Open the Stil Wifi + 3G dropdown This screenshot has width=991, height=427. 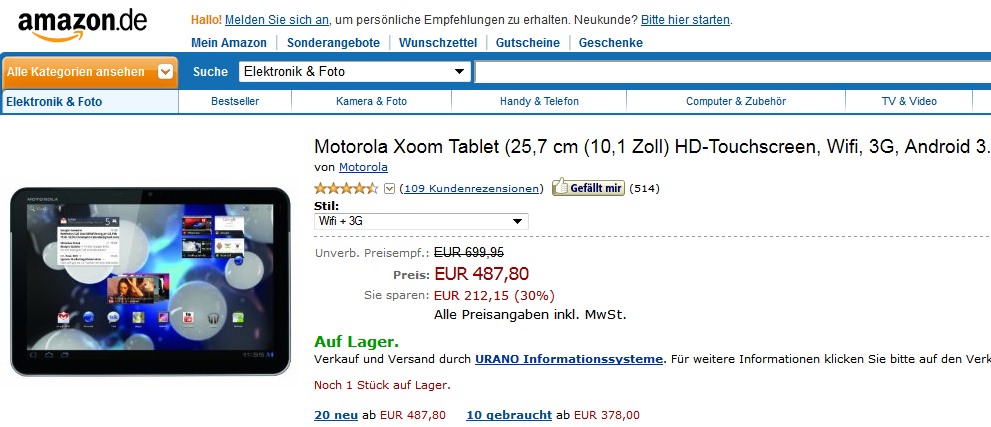[421, 221]
